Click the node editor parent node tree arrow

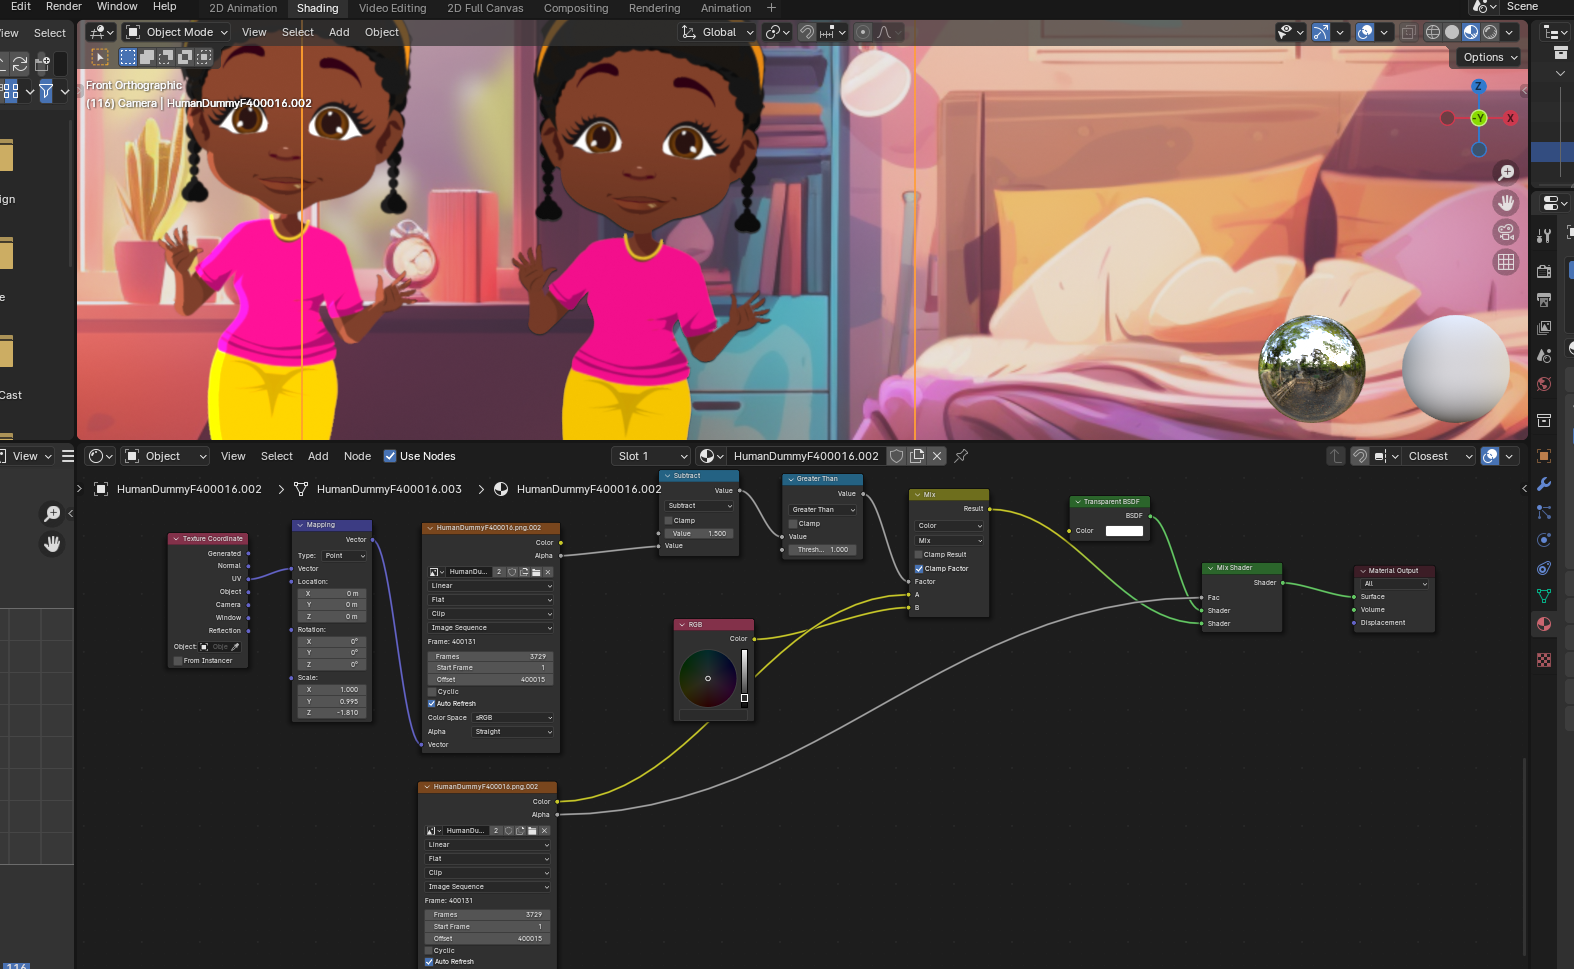(1336, 456)
